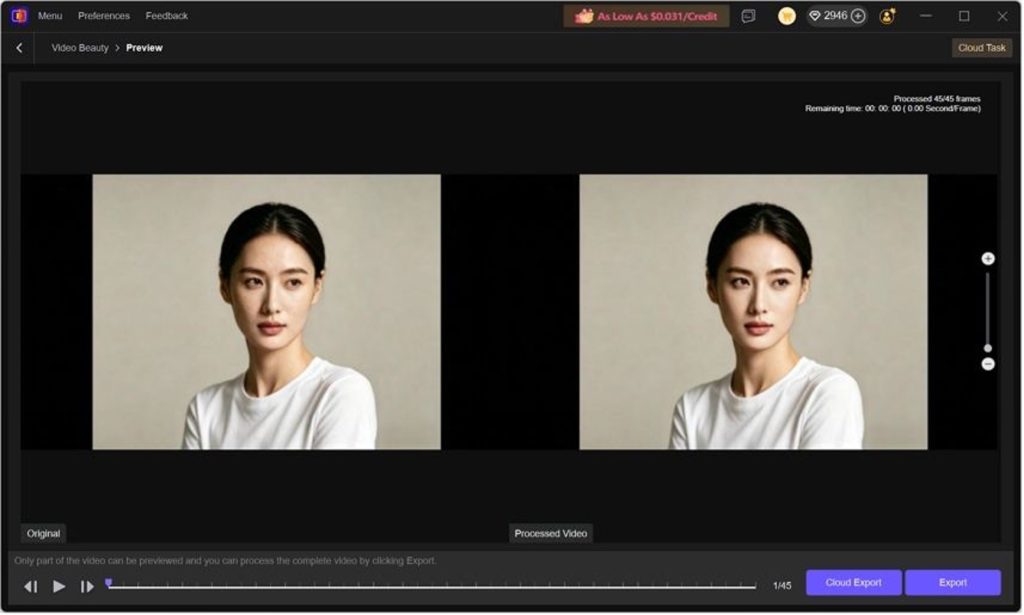1024x615 pixels.
Task: Click the Preview breadcrumb label
Action: point(144,48)
